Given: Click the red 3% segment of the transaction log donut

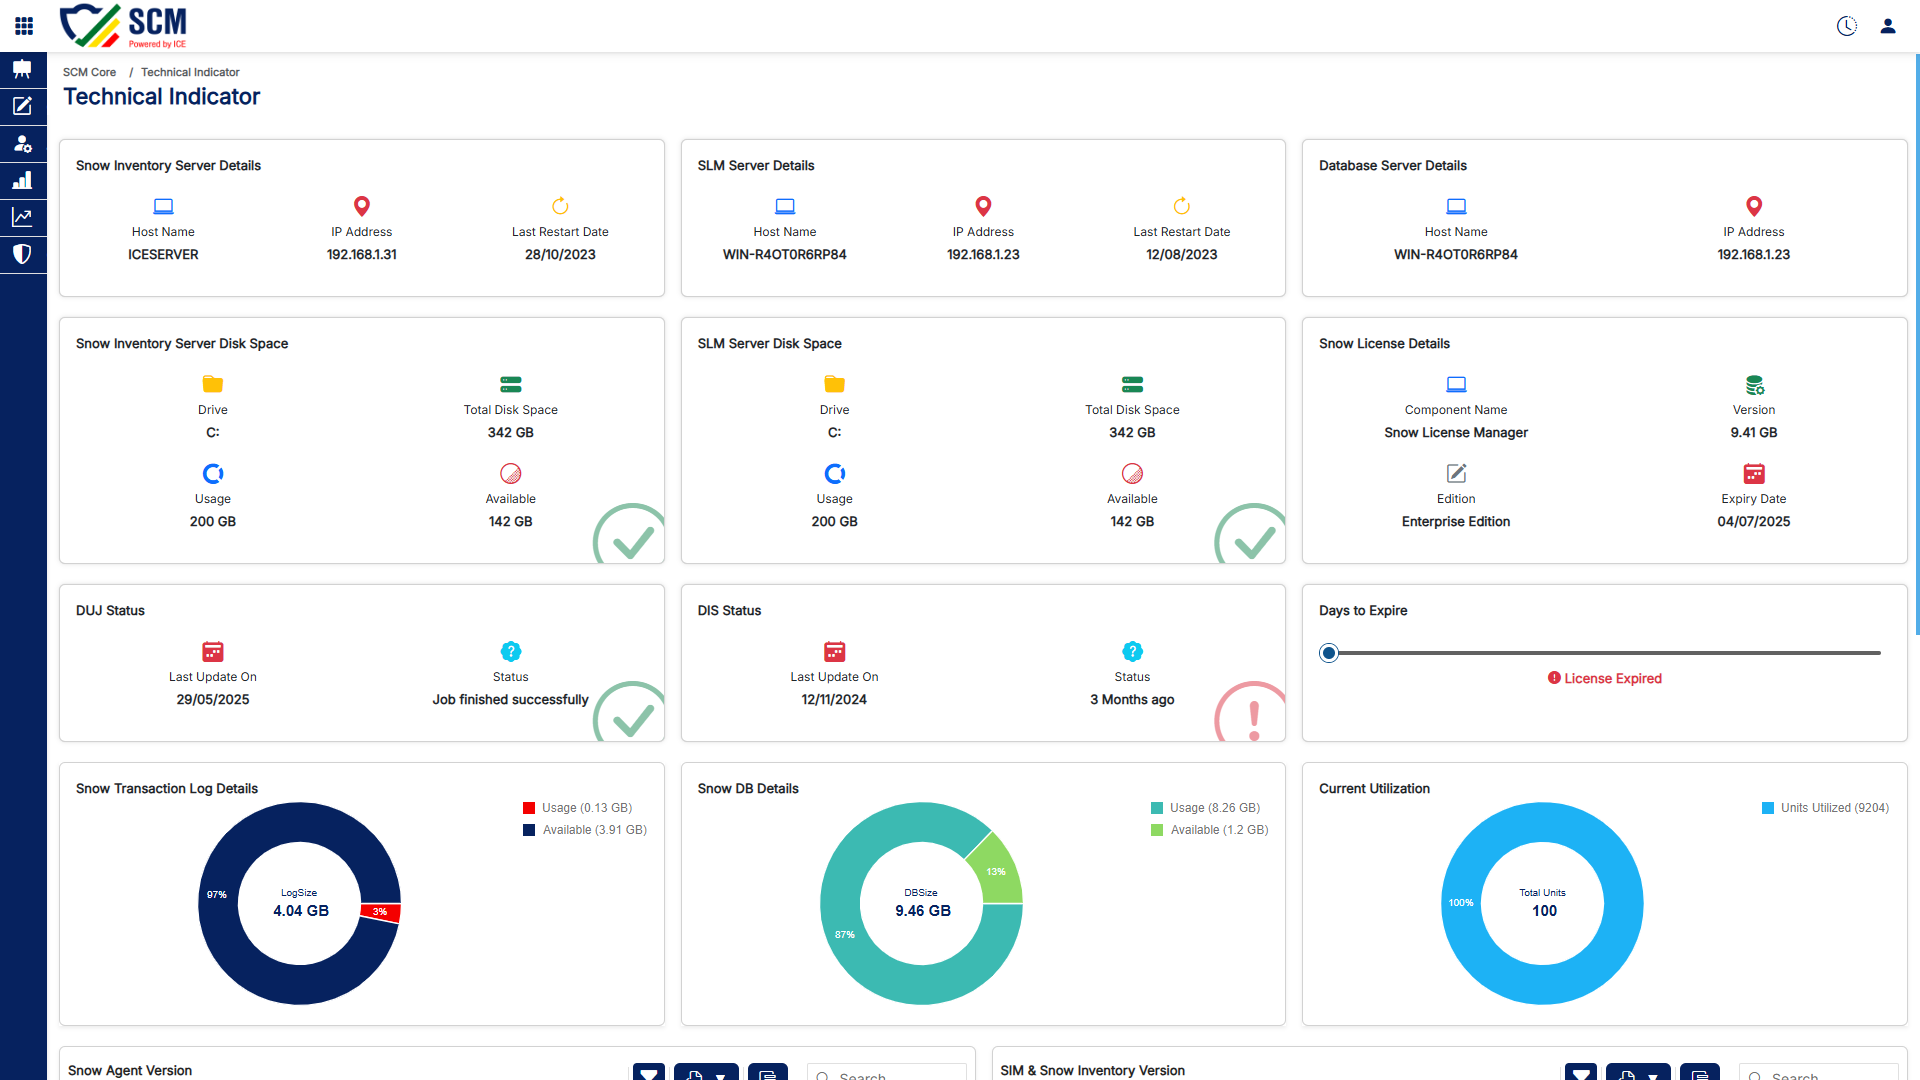Looking at the screenshot, I should 381,912.
